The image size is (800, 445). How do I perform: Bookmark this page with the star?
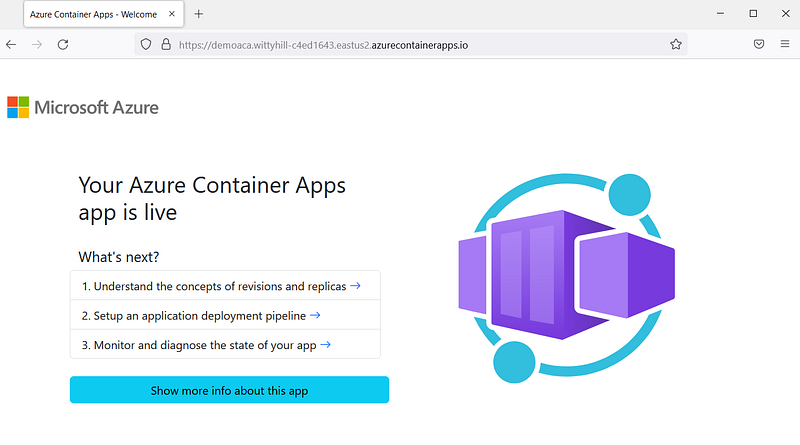pos(676,45)
